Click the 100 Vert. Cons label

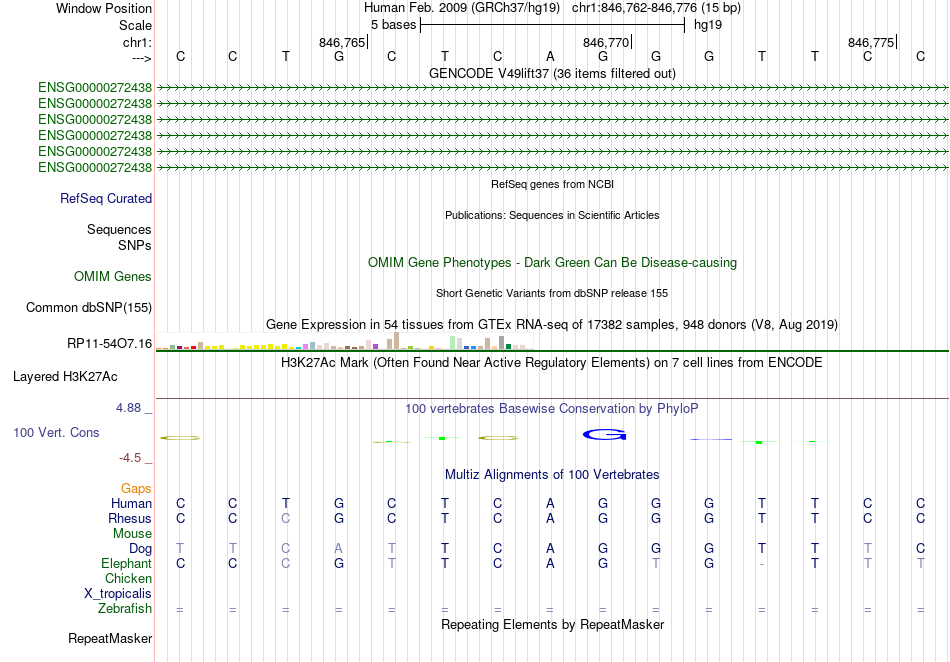pyautogui.click(x=56, y=432)
